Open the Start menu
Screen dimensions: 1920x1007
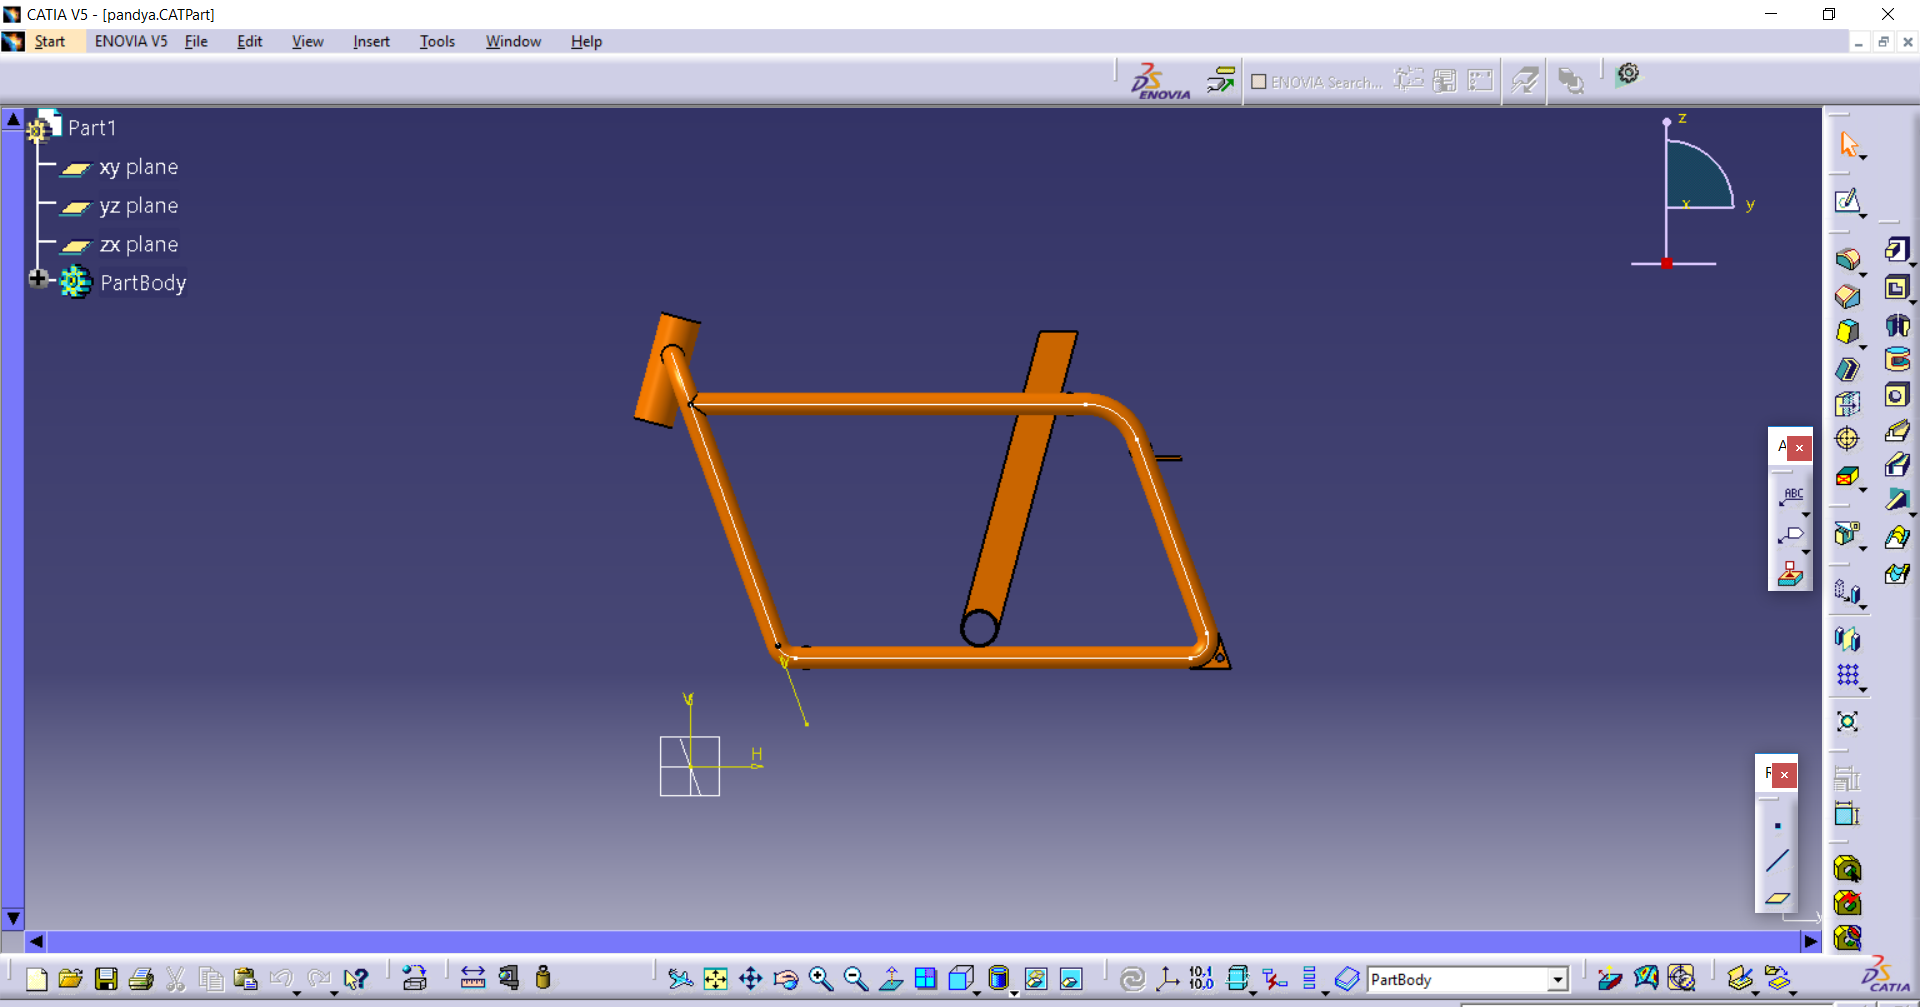click(49, 41)
